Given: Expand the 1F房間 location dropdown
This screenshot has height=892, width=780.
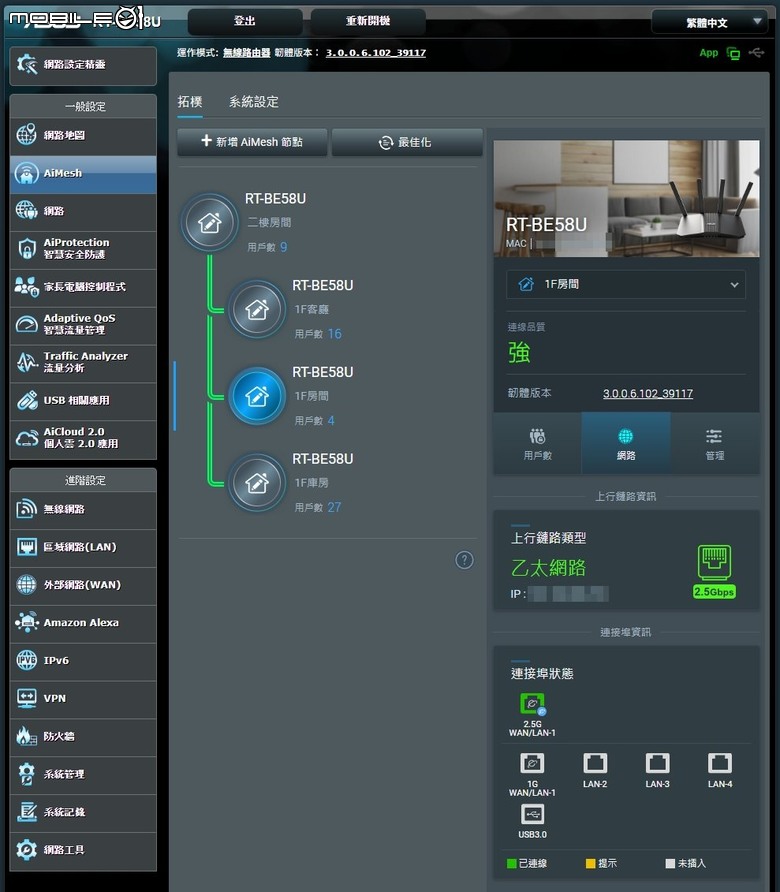Looking at the screenshot, I should tap(626, 284).
